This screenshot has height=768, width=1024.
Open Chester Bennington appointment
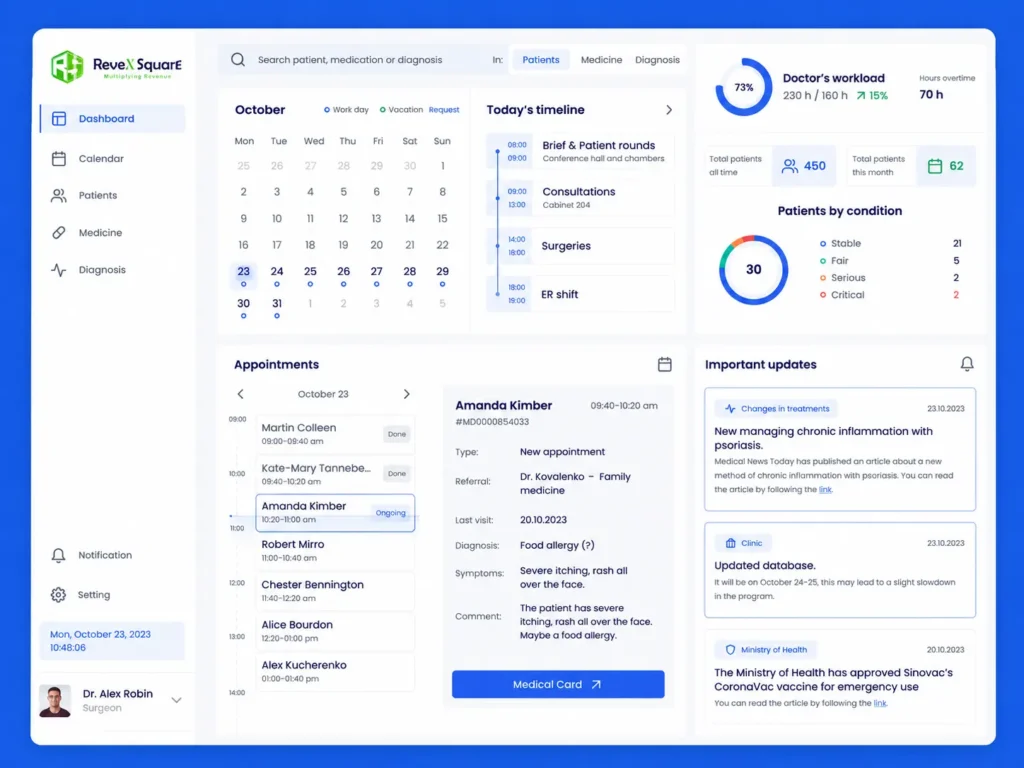coord(335,591)
